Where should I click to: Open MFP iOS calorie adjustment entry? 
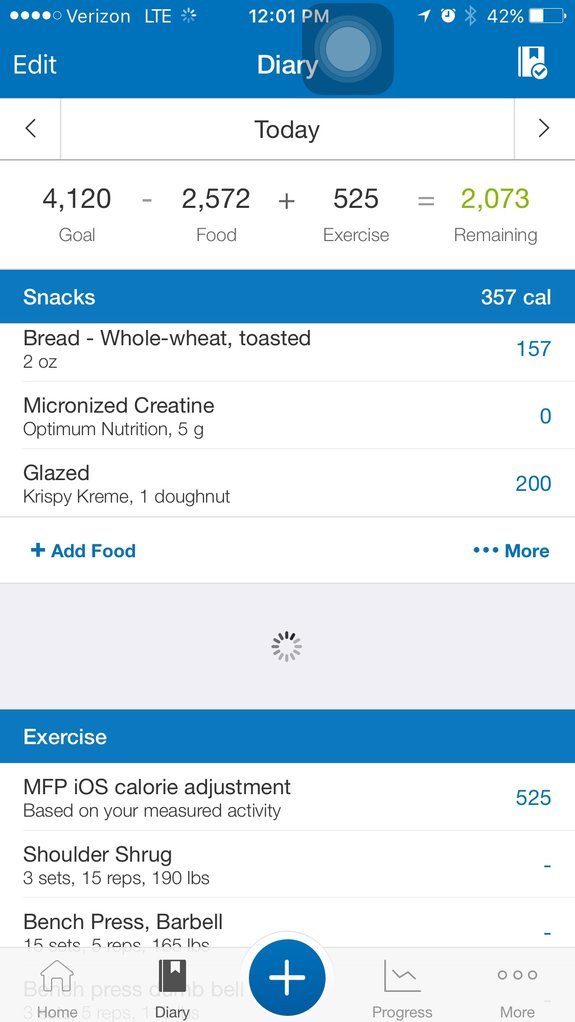coord(288,797)
